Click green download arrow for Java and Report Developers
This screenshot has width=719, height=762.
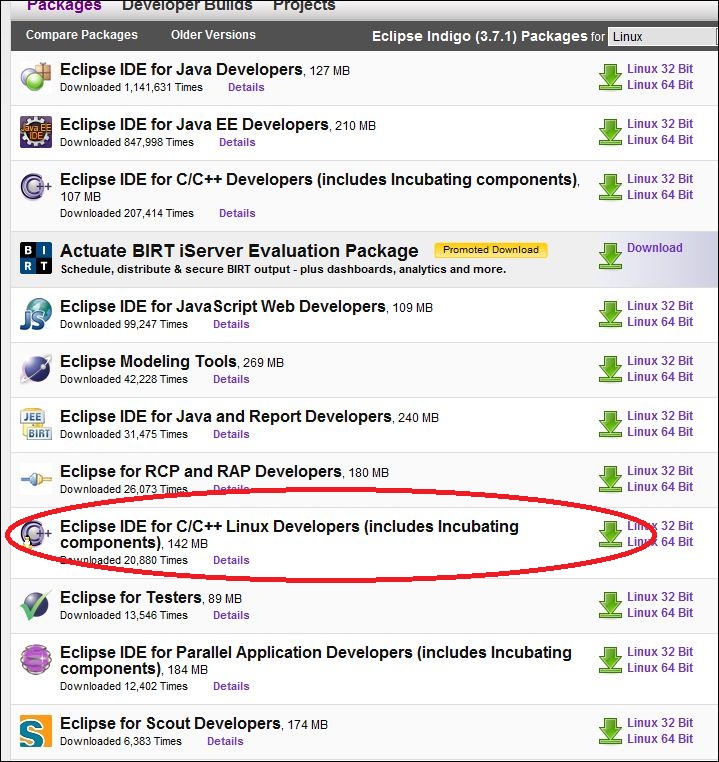point(610,423)
